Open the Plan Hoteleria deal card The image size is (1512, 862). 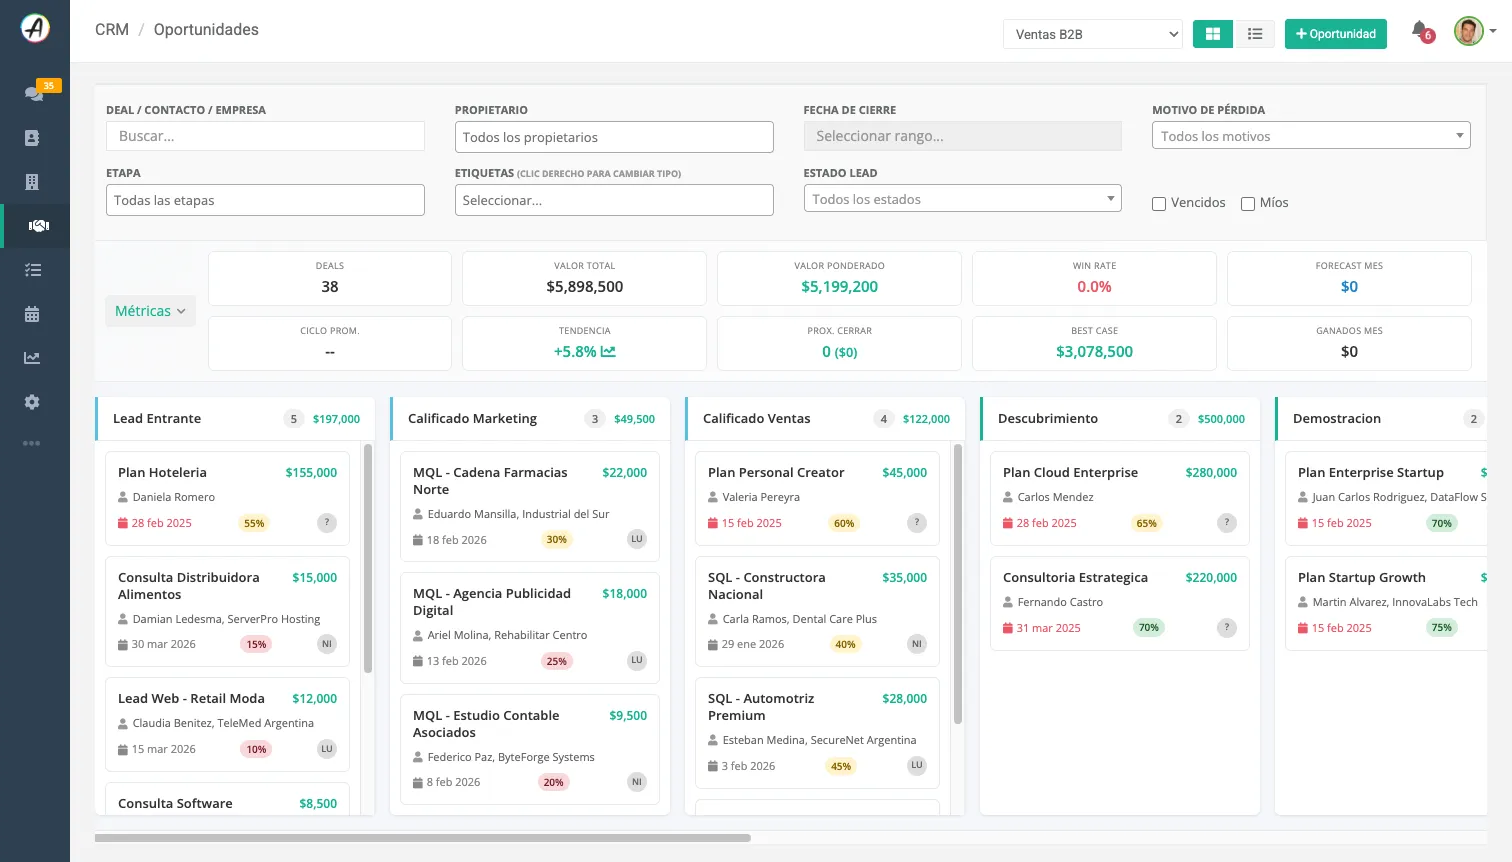pos(227,498)
